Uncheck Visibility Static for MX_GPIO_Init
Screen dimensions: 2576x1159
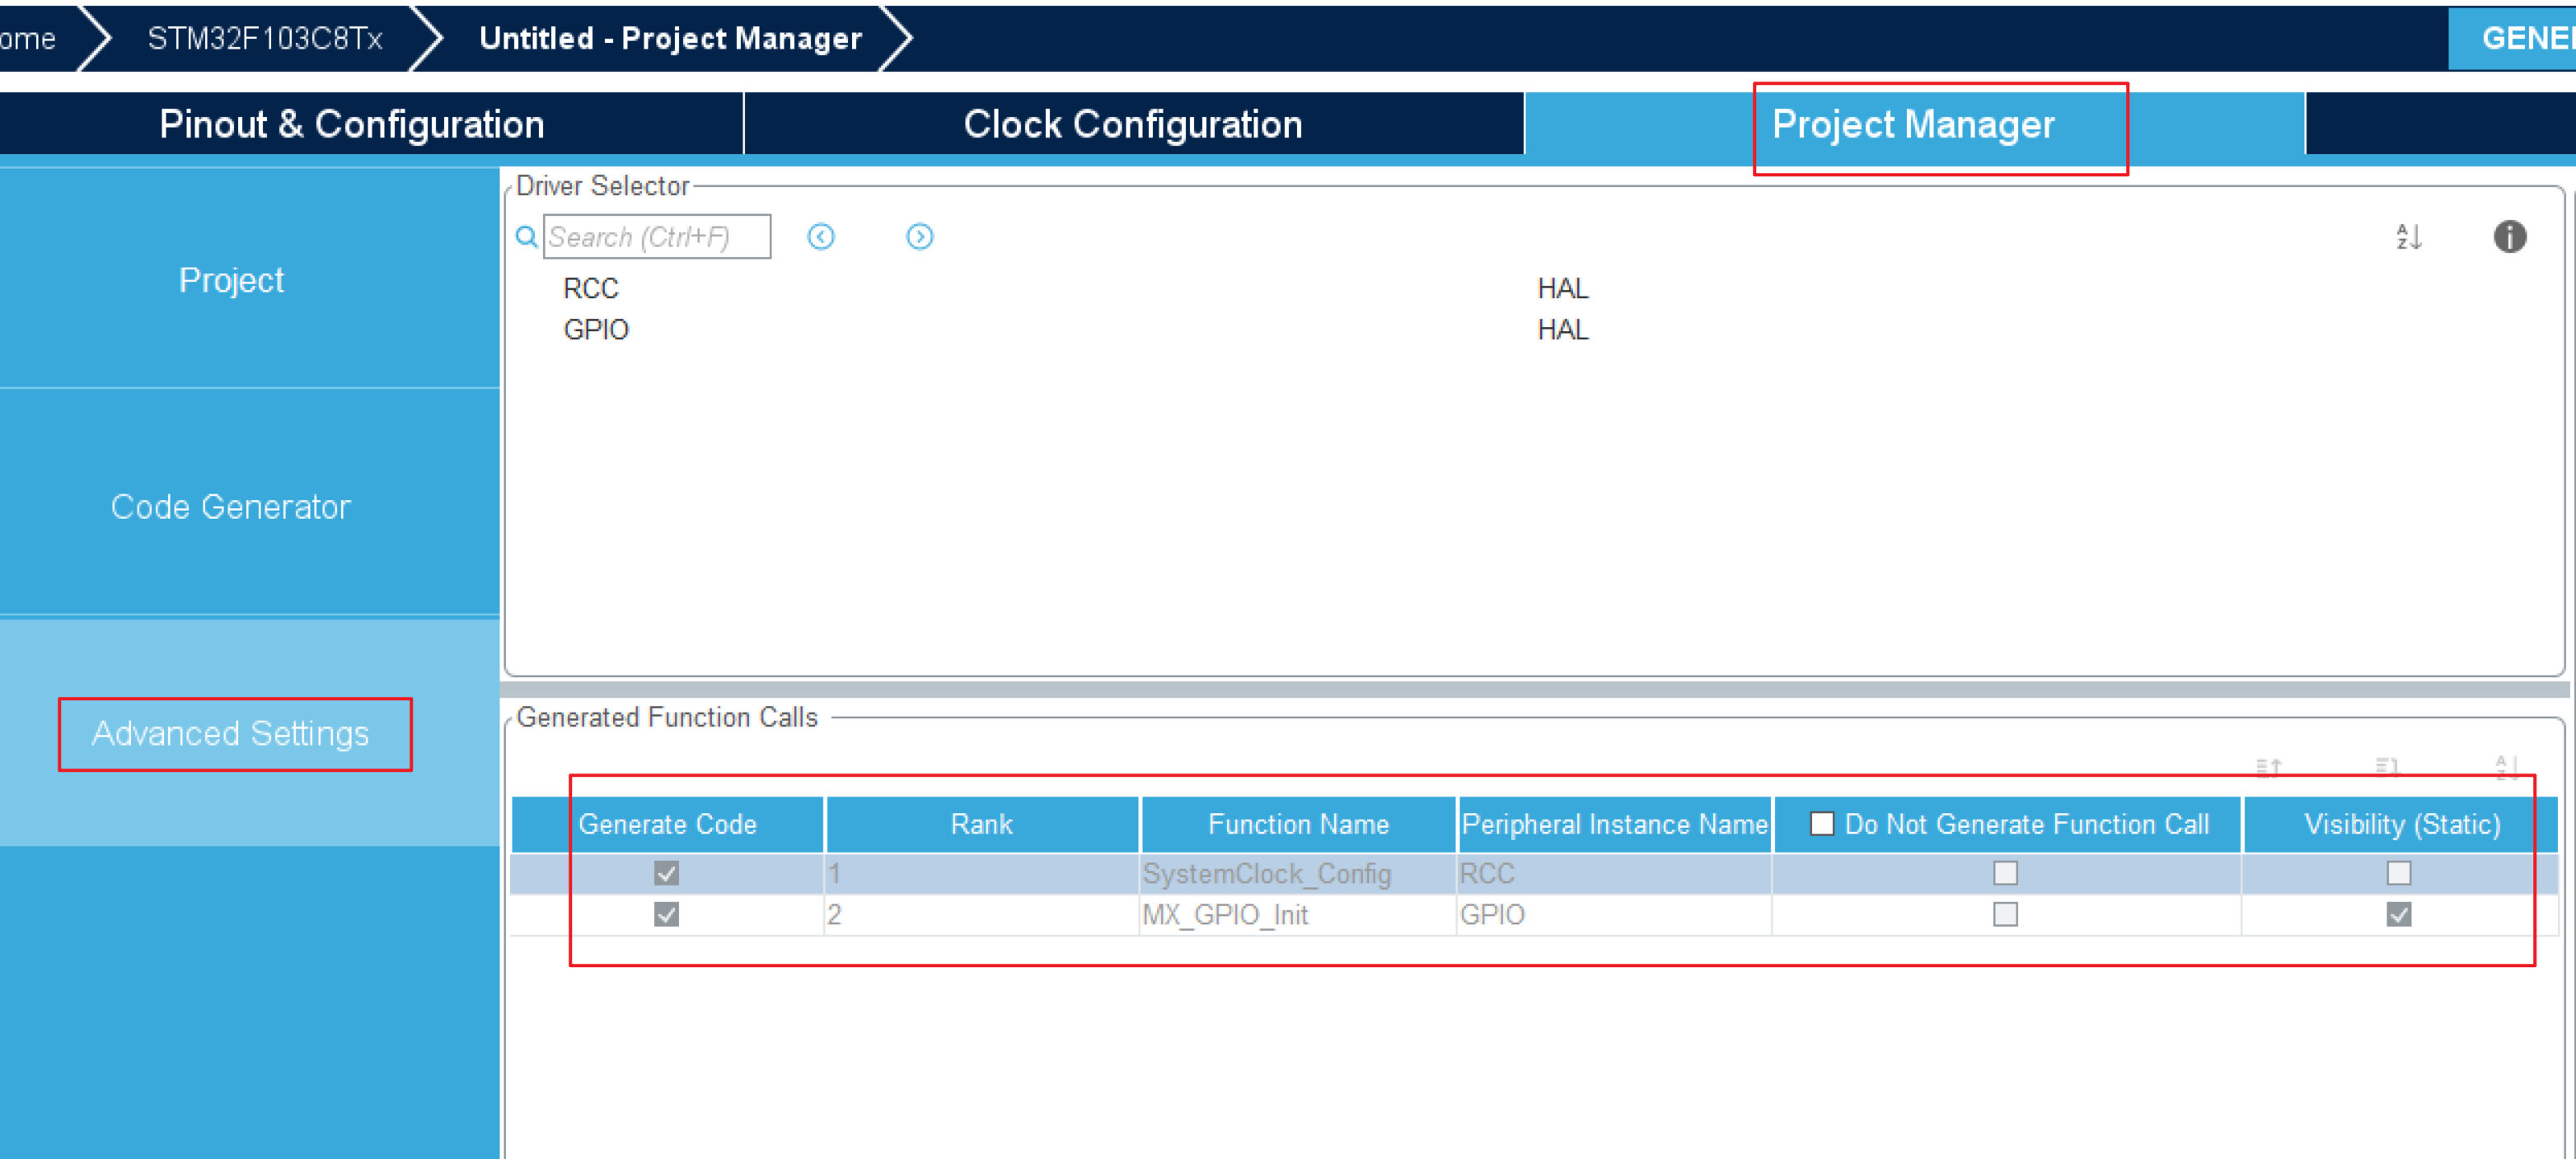(x=2398, y=914)
